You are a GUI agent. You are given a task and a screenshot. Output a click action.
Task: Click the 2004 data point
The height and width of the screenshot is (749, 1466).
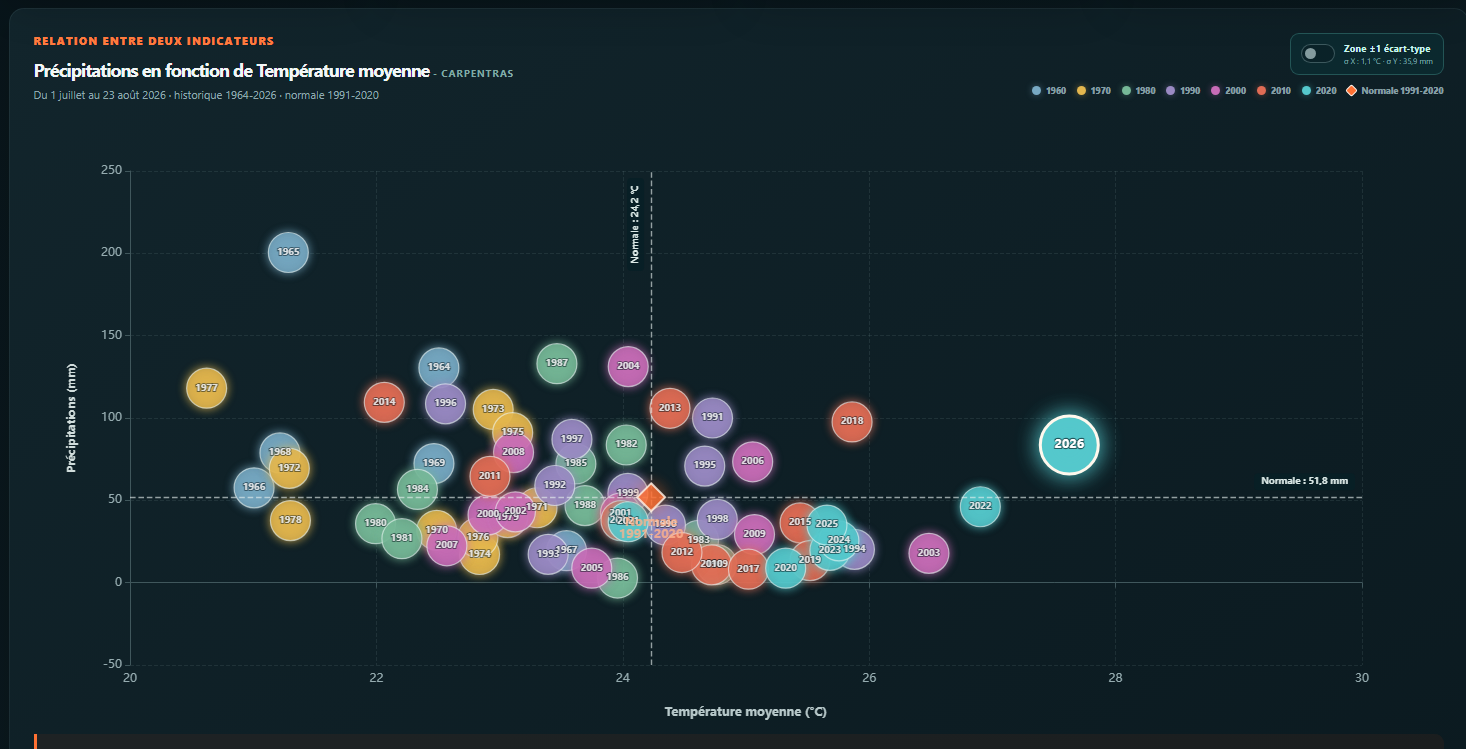[628, 366]
